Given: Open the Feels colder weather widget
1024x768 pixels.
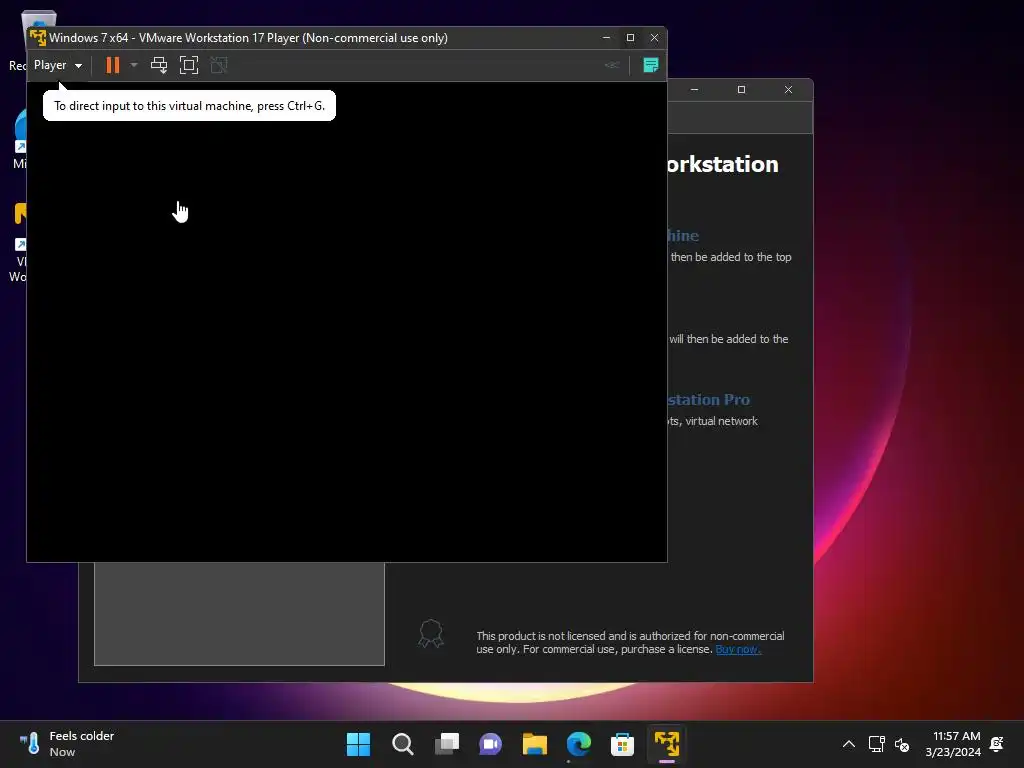Looking at the screenshot, I should [66, 744].
